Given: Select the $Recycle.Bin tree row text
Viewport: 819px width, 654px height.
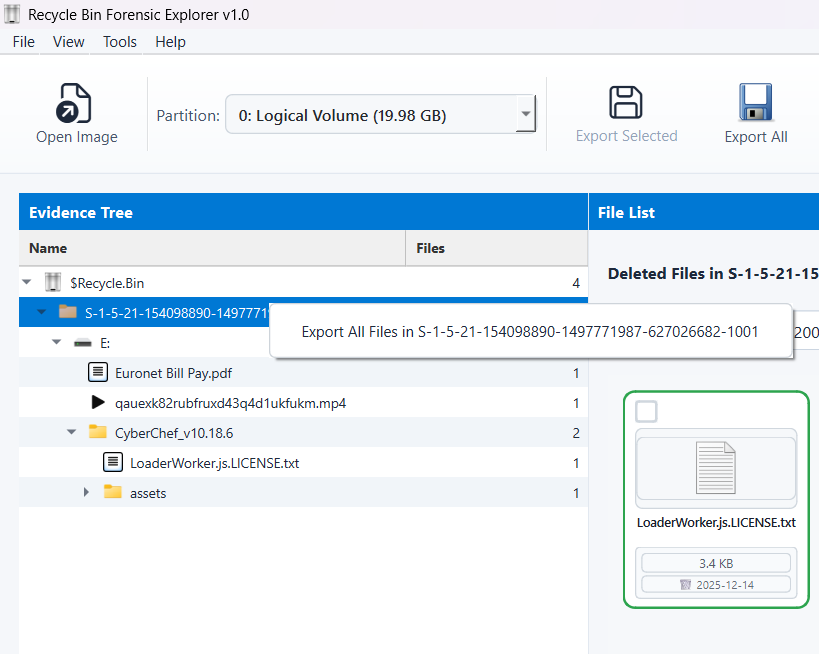Looking at the screenshot, I should (107, 283).
